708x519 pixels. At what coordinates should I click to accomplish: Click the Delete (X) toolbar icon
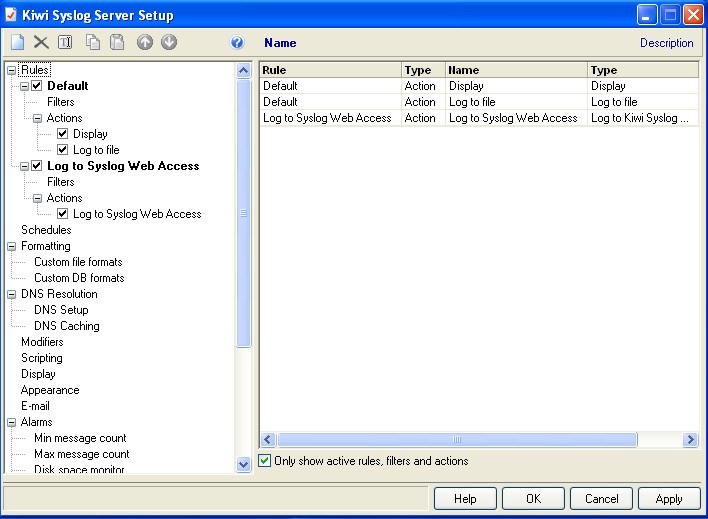[41, 42]
